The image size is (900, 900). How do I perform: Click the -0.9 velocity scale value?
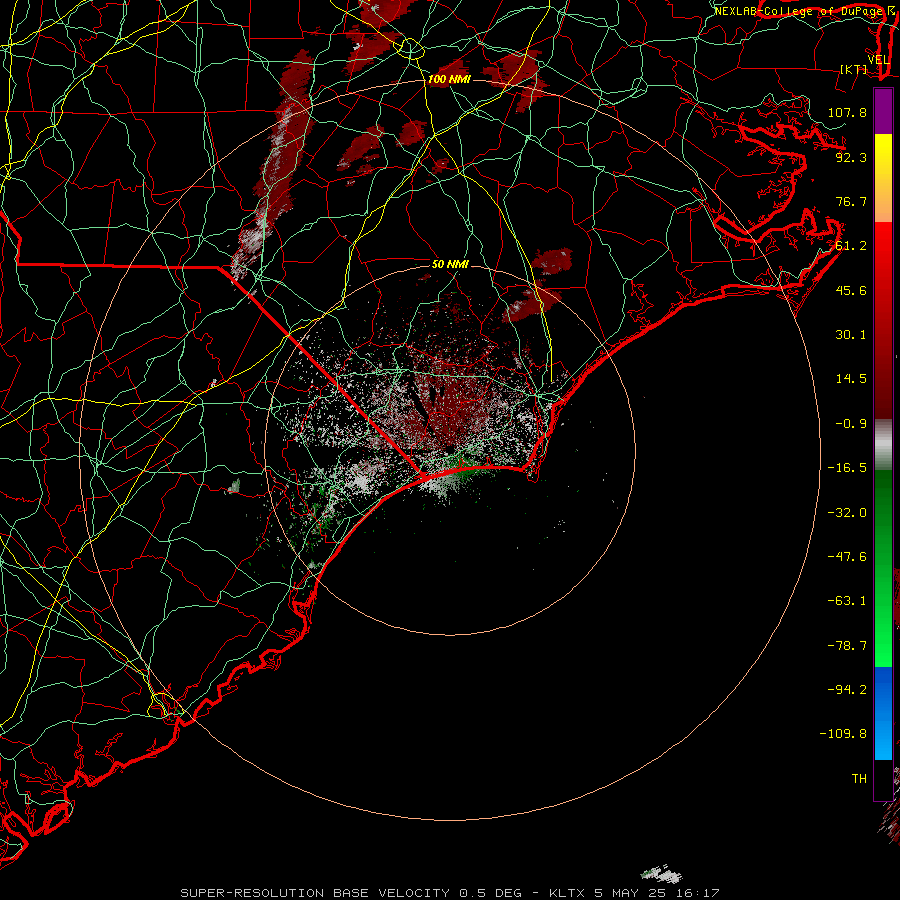(851, 424)
